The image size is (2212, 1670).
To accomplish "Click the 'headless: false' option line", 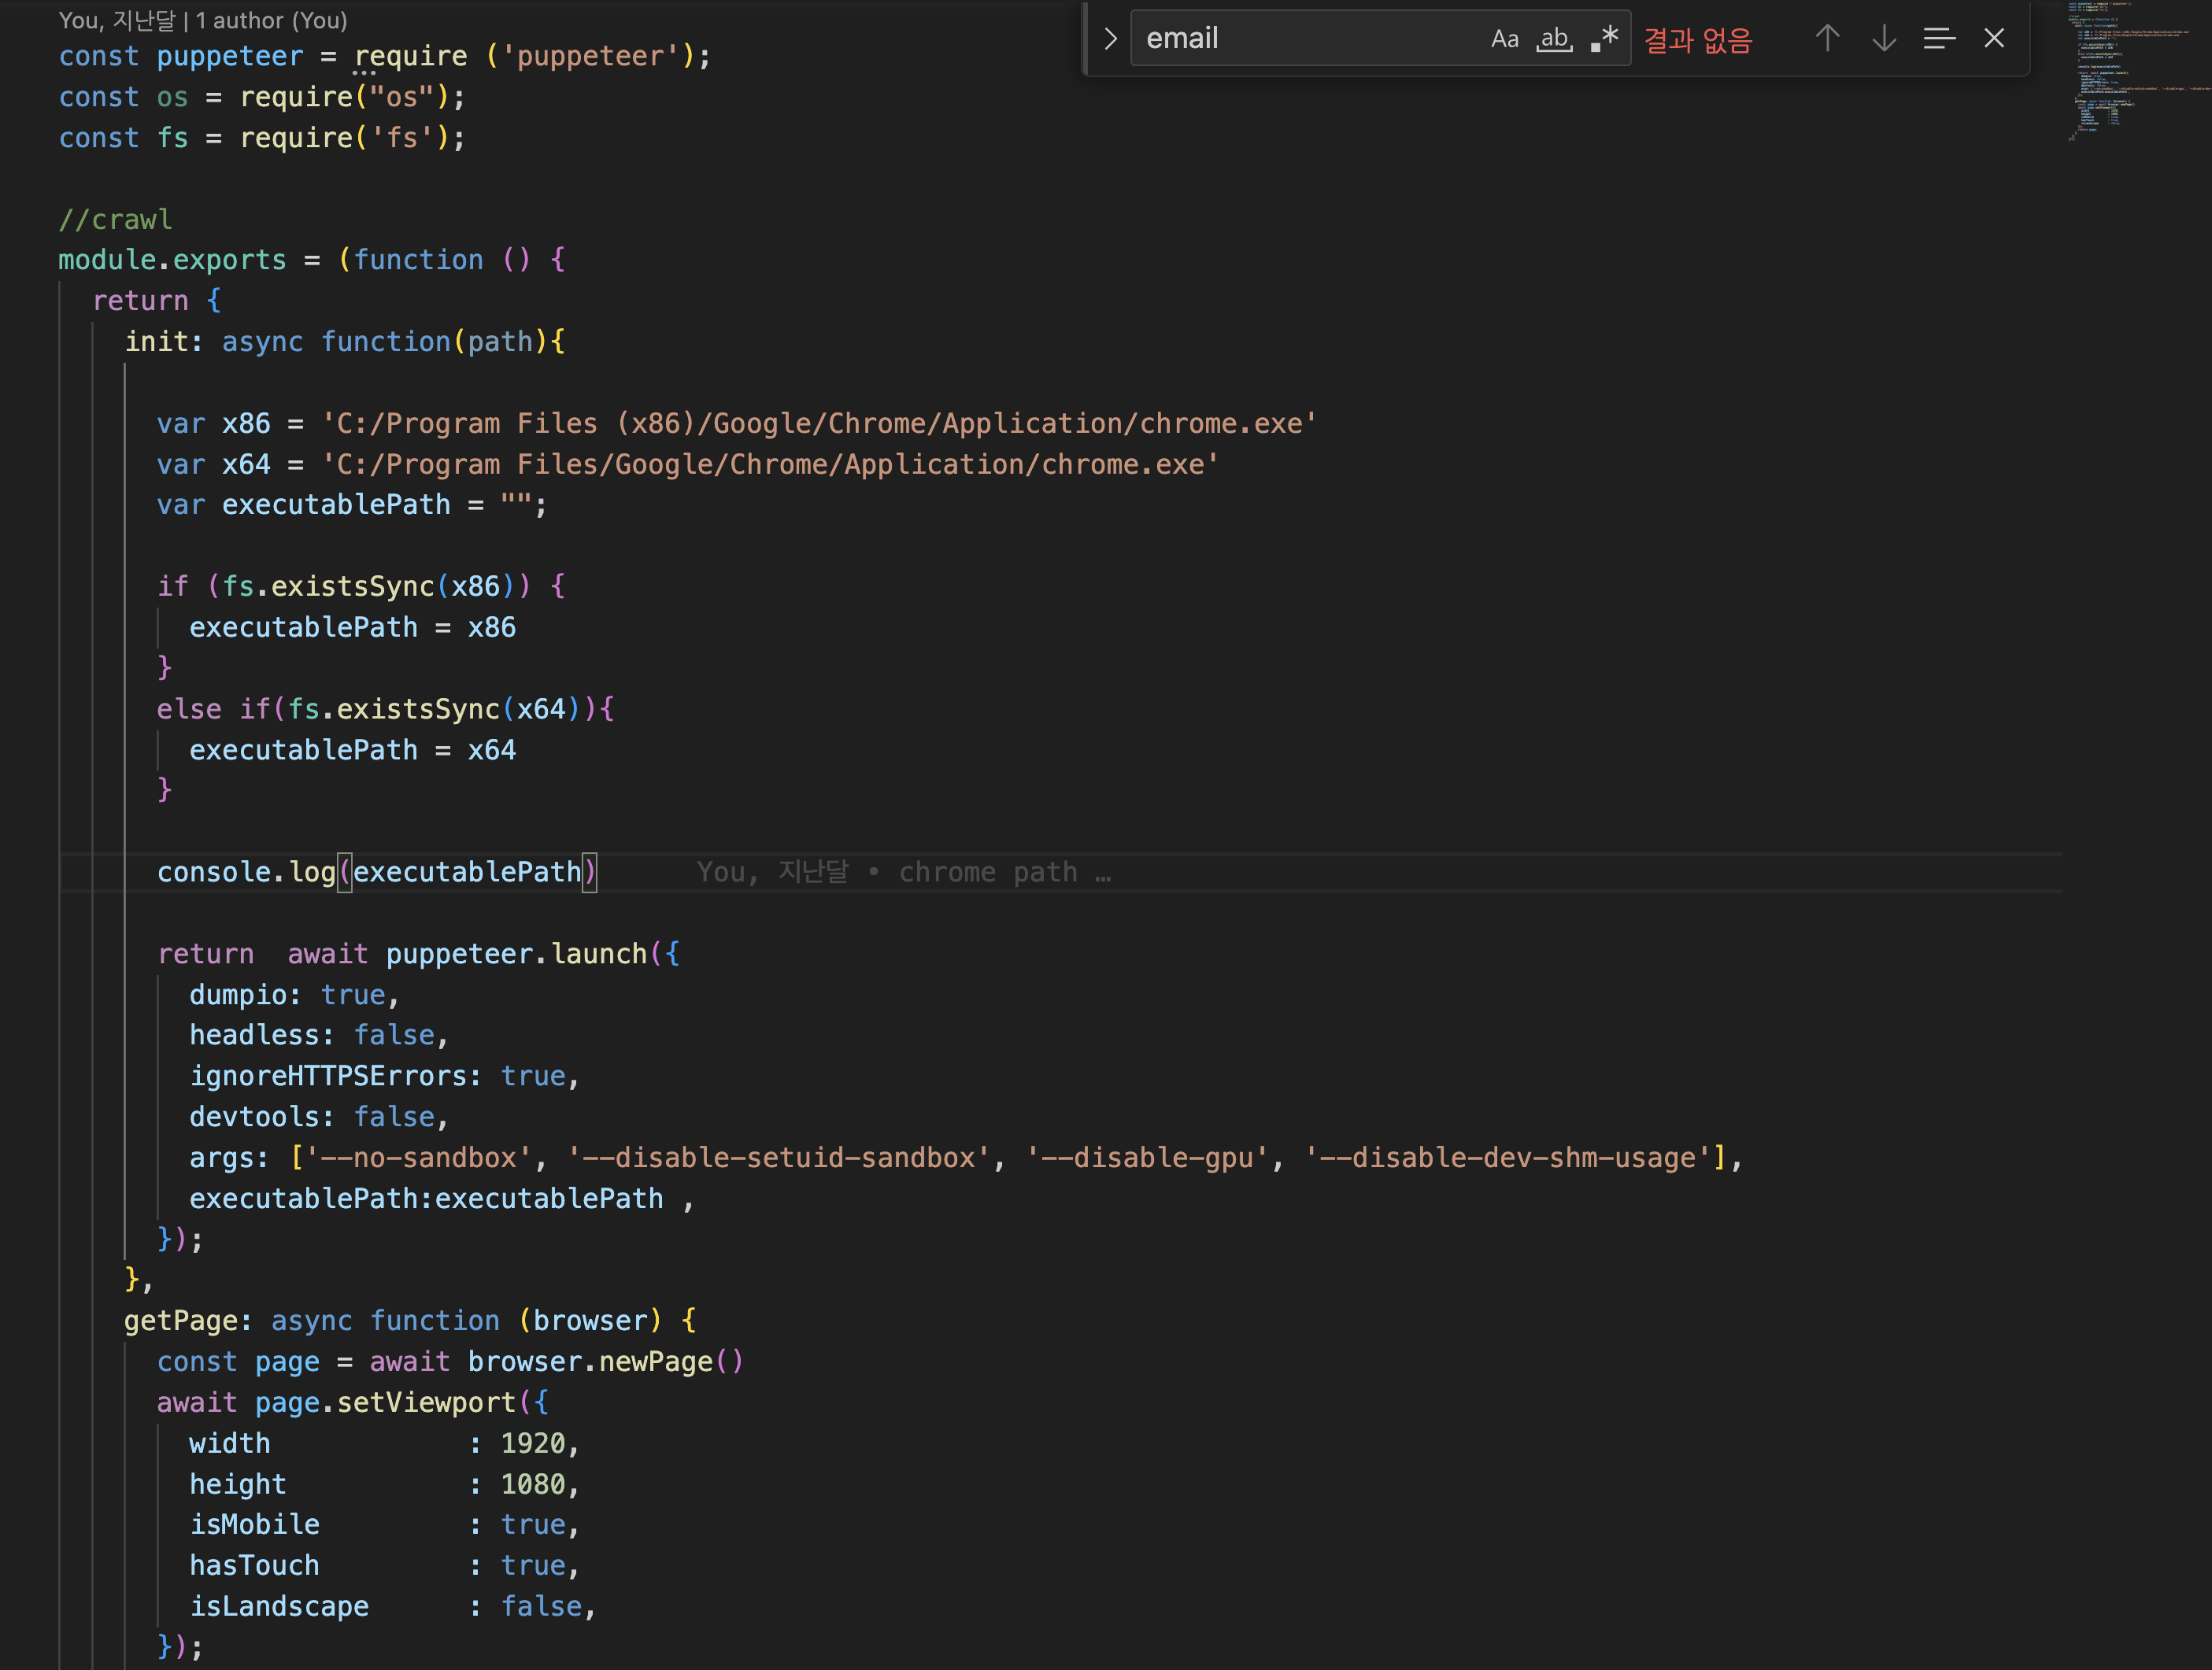I will (x=318, y=1035).
